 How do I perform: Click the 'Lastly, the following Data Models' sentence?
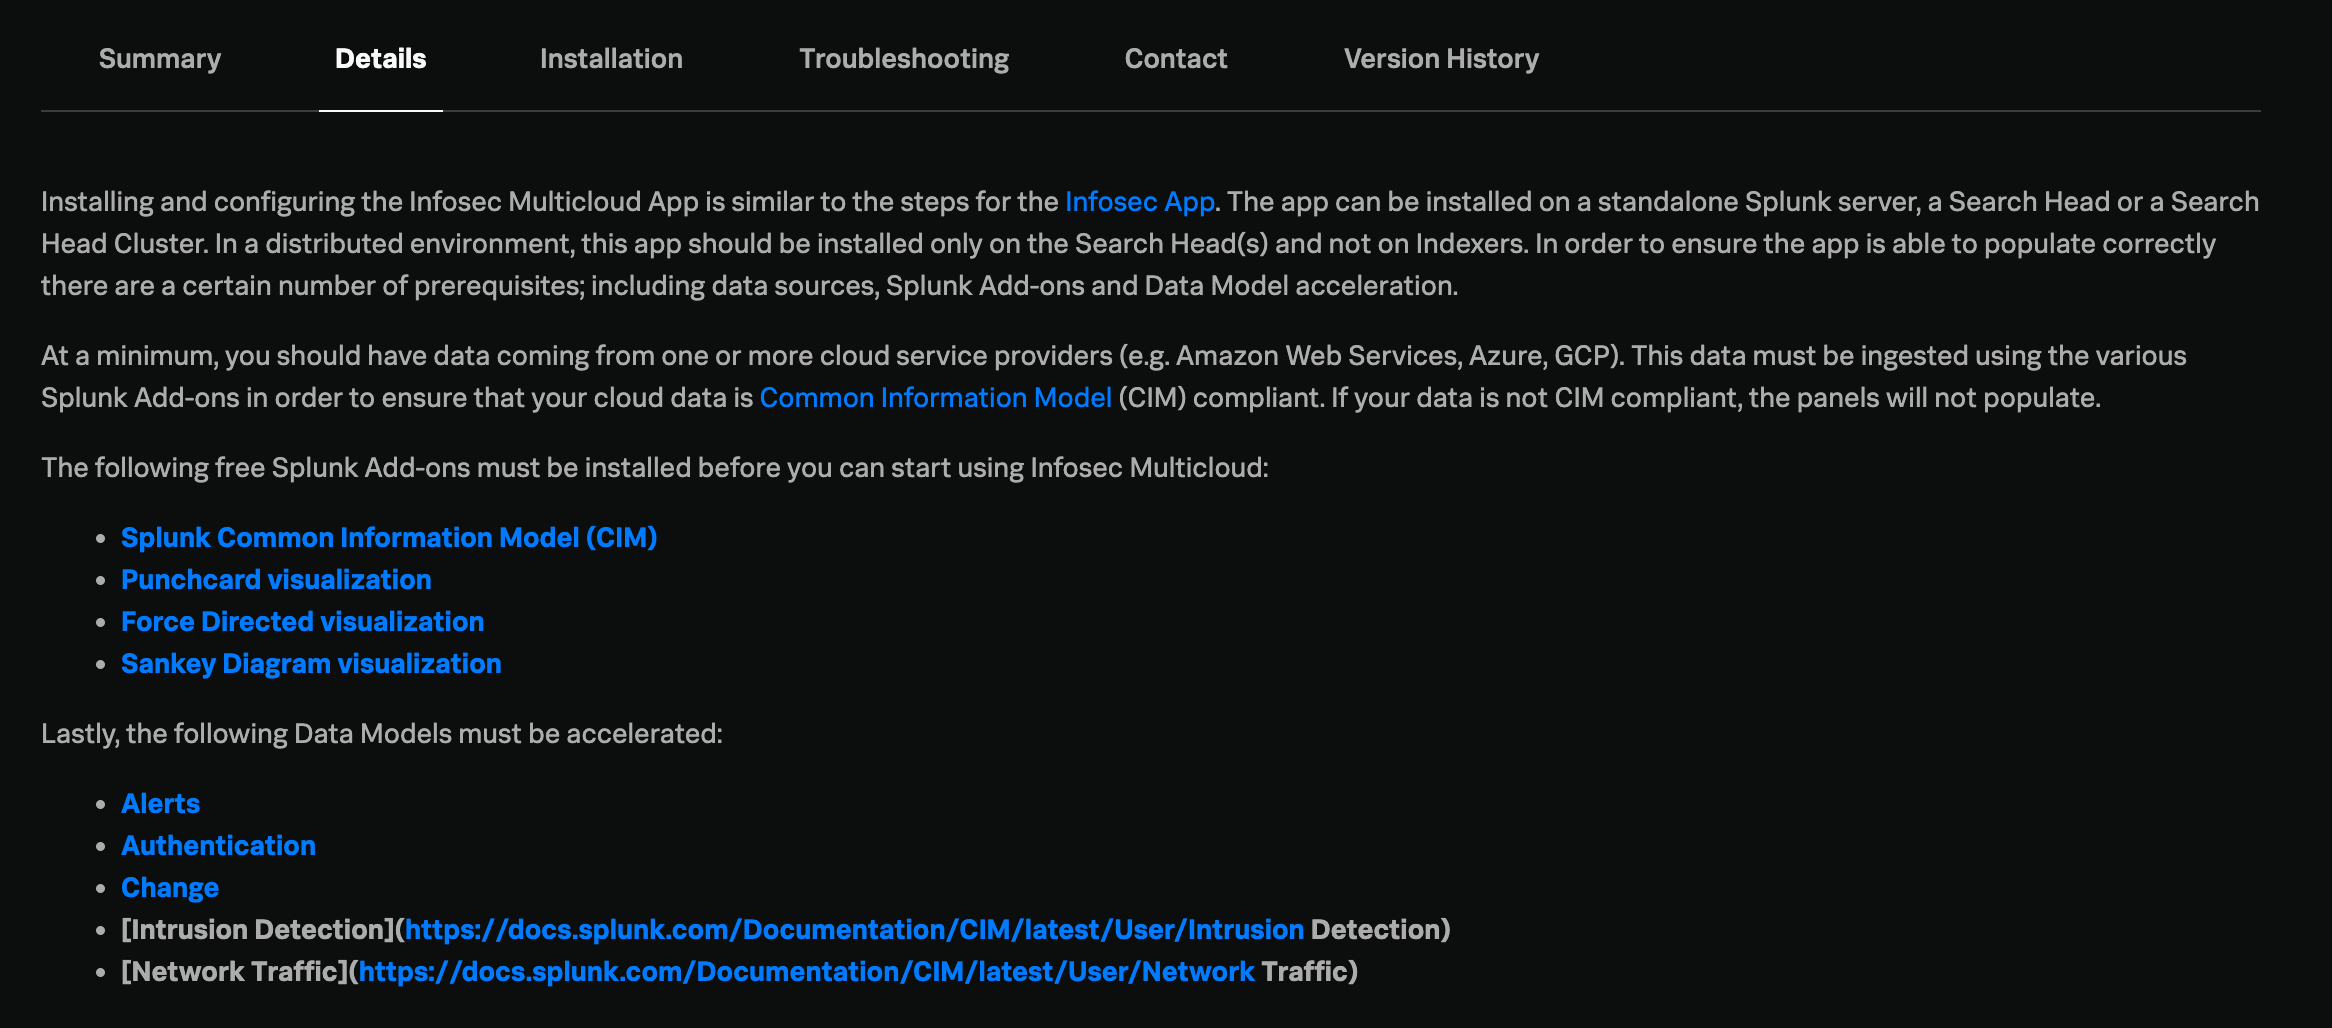382,734
